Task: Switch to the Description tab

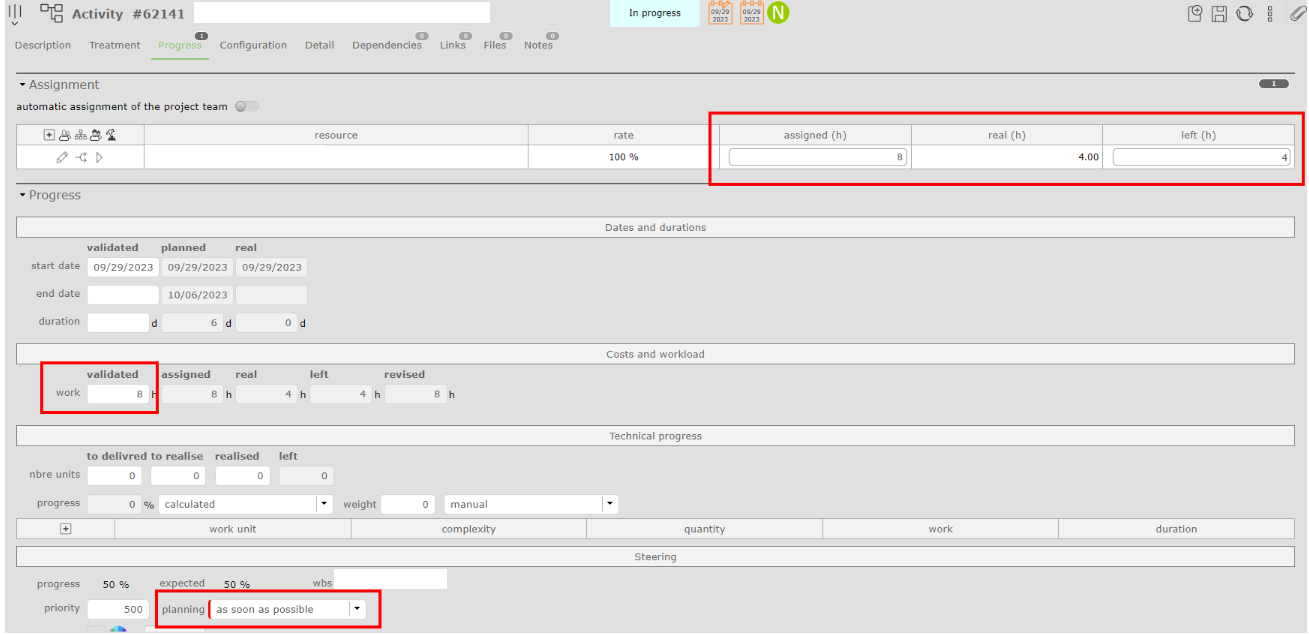Action: pyautogui.click(x=43, y=45)
